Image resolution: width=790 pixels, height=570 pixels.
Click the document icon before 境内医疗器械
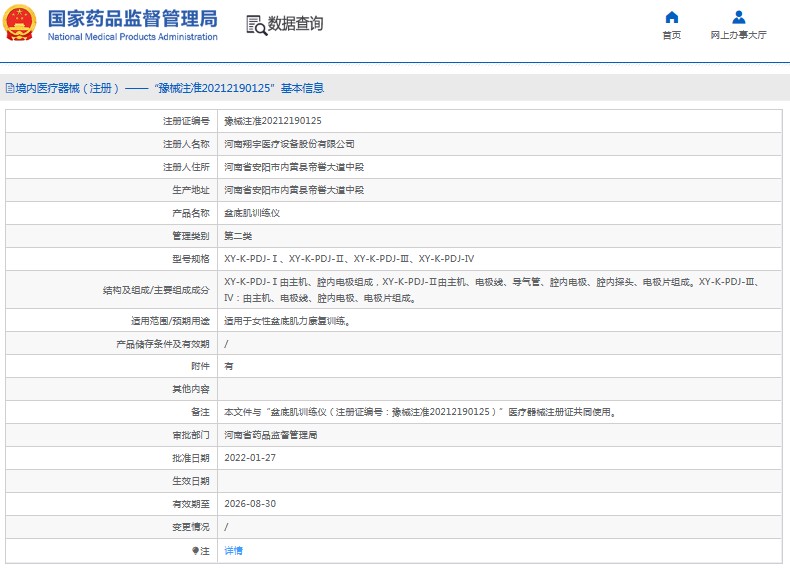(10, 88)
